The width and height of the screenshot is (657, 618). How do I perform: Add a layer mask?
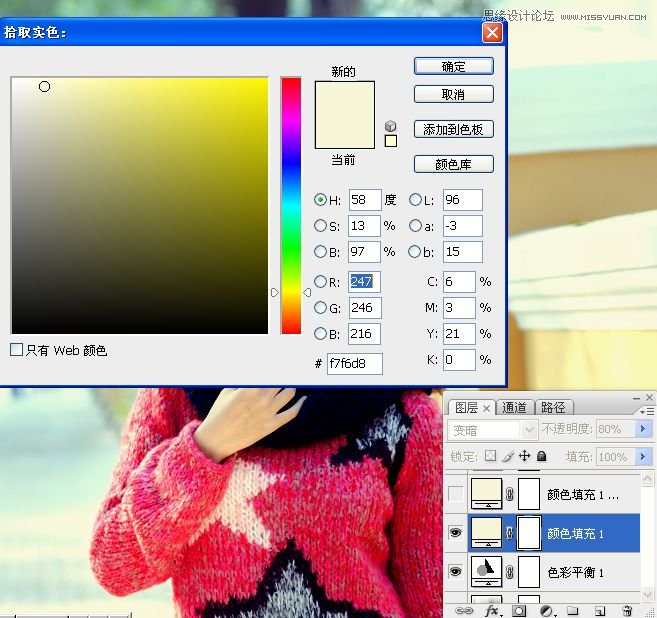(x=519, y=610)
